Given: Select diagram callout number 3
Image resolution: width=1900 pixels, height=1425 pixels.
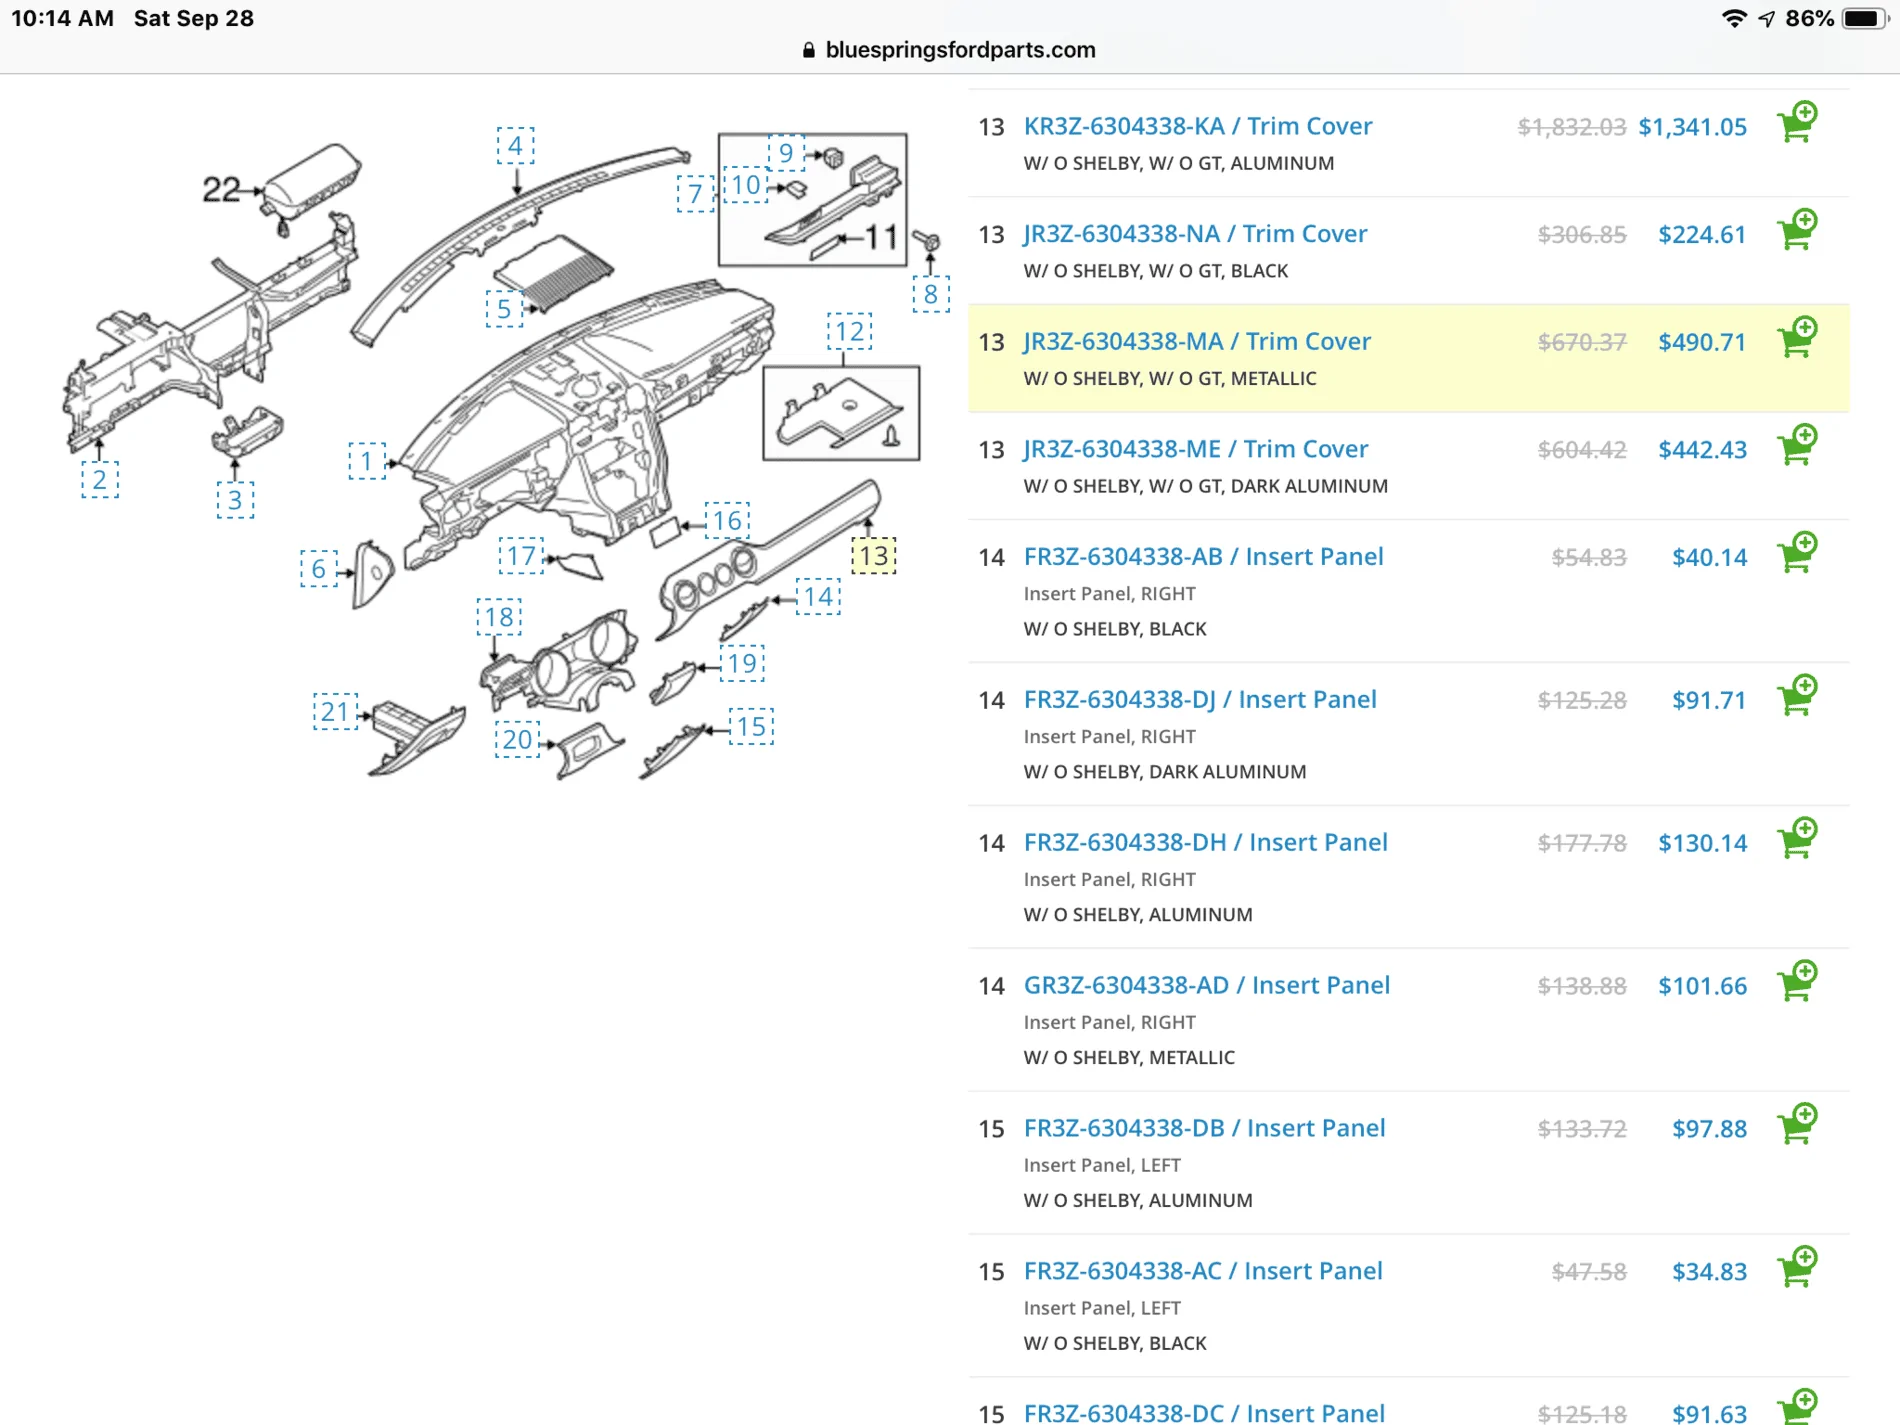Looking at the screenshot, I should (235, 500).
